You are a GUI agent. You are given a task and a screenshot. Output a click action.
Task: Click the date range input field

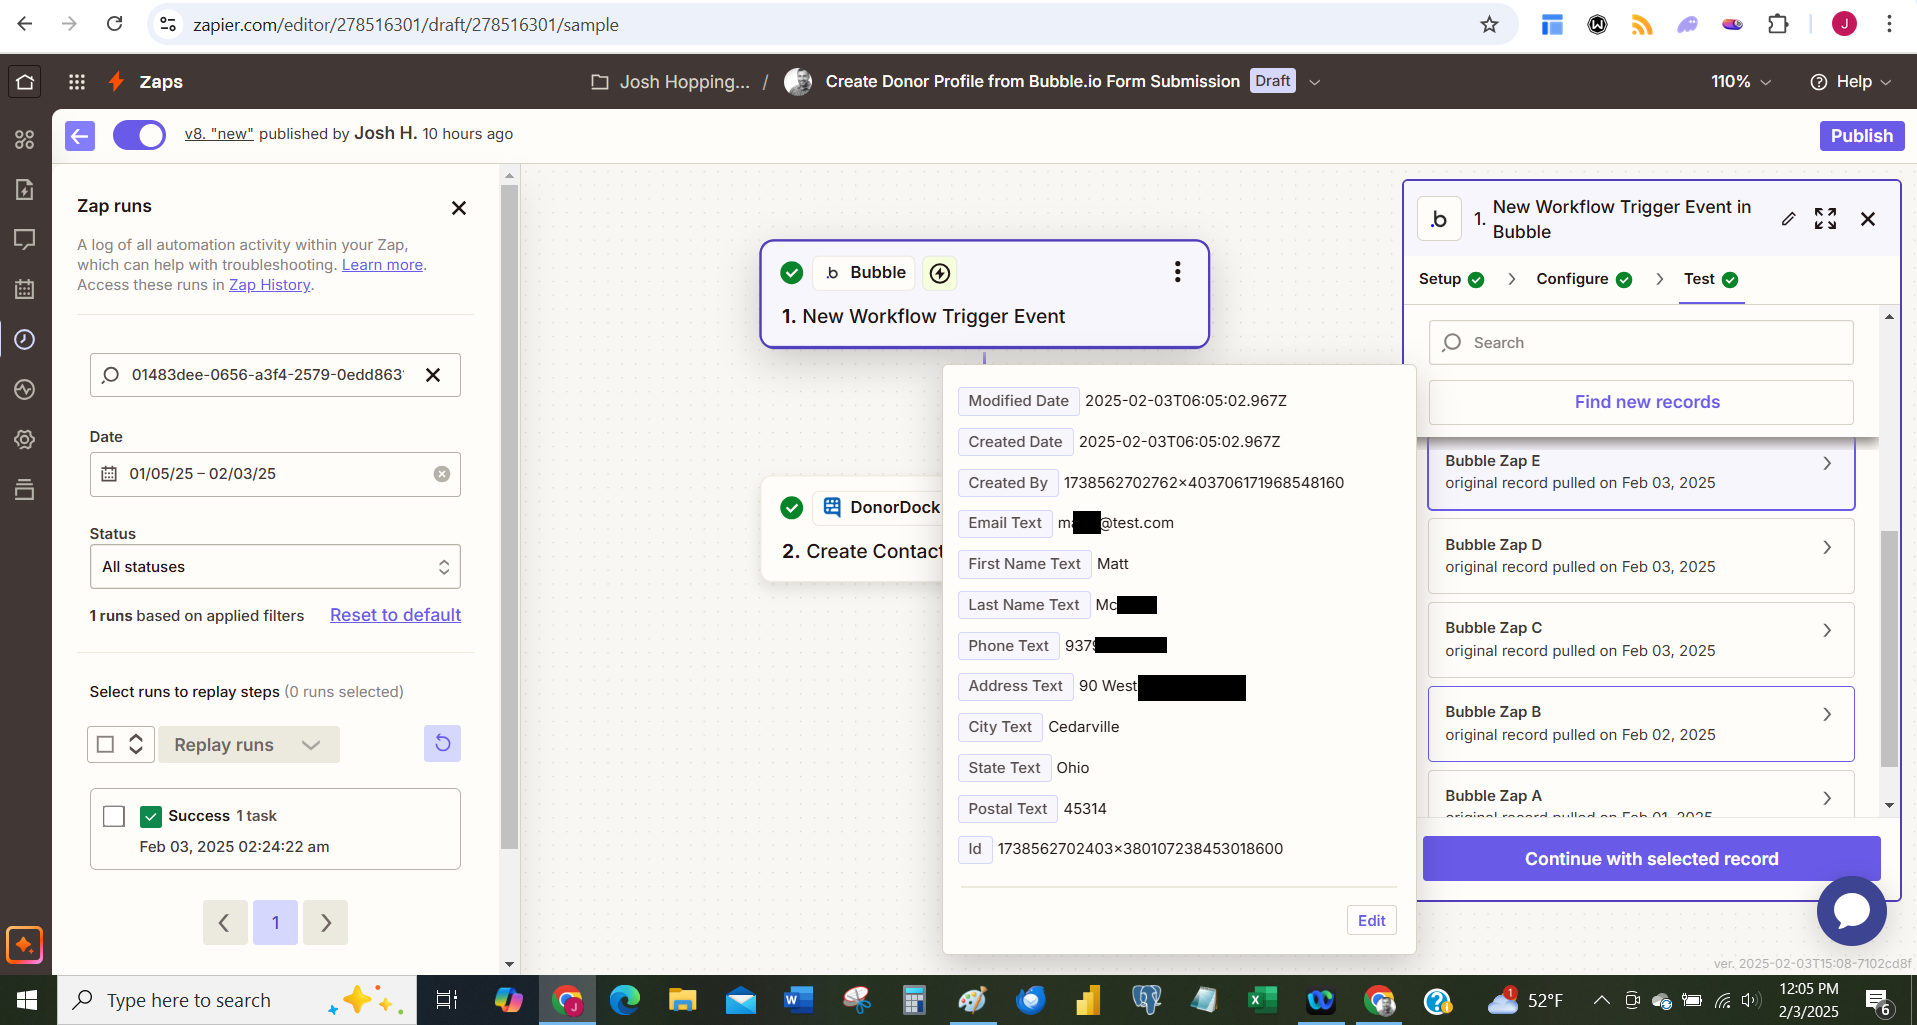coord(275,474)
